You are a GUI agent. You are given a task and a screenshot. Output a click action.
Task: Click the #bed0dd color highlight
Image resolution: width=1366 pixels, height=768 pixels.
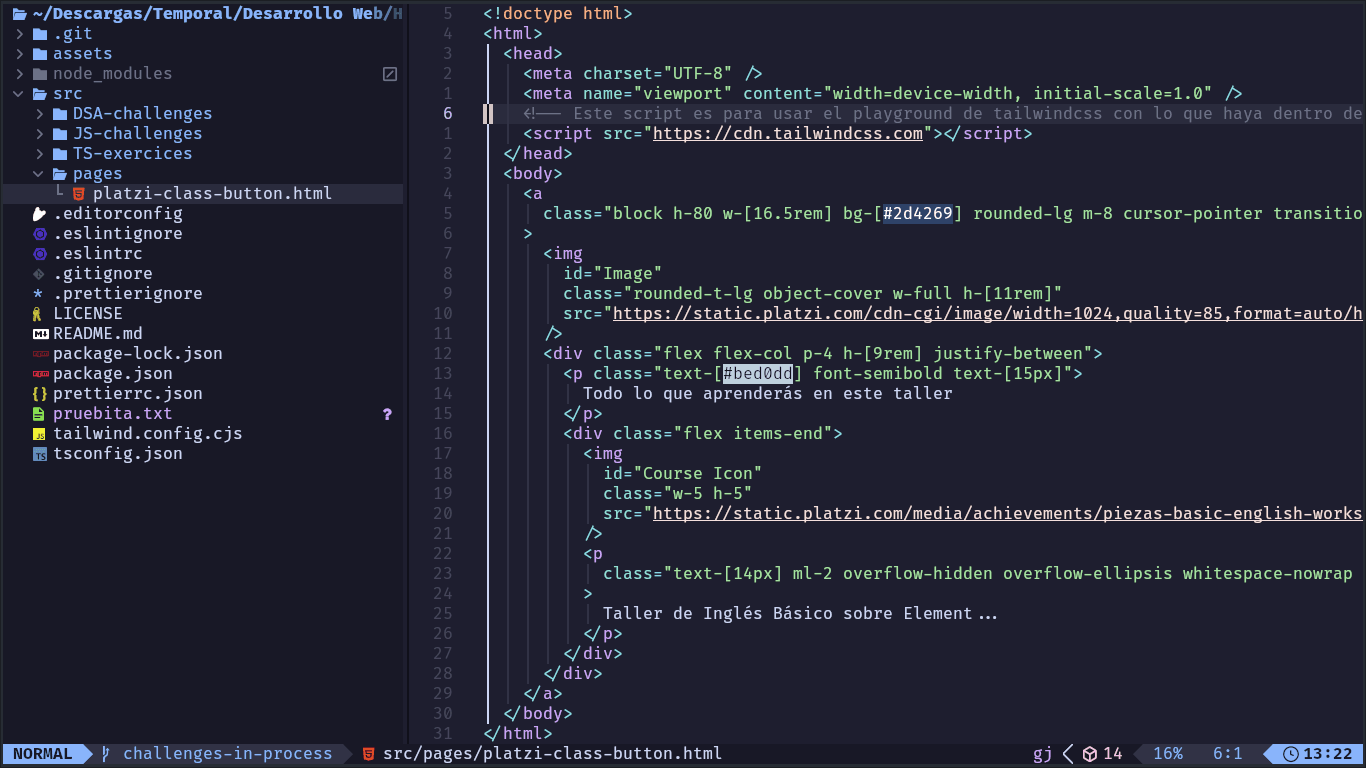(x=757, y=374)
